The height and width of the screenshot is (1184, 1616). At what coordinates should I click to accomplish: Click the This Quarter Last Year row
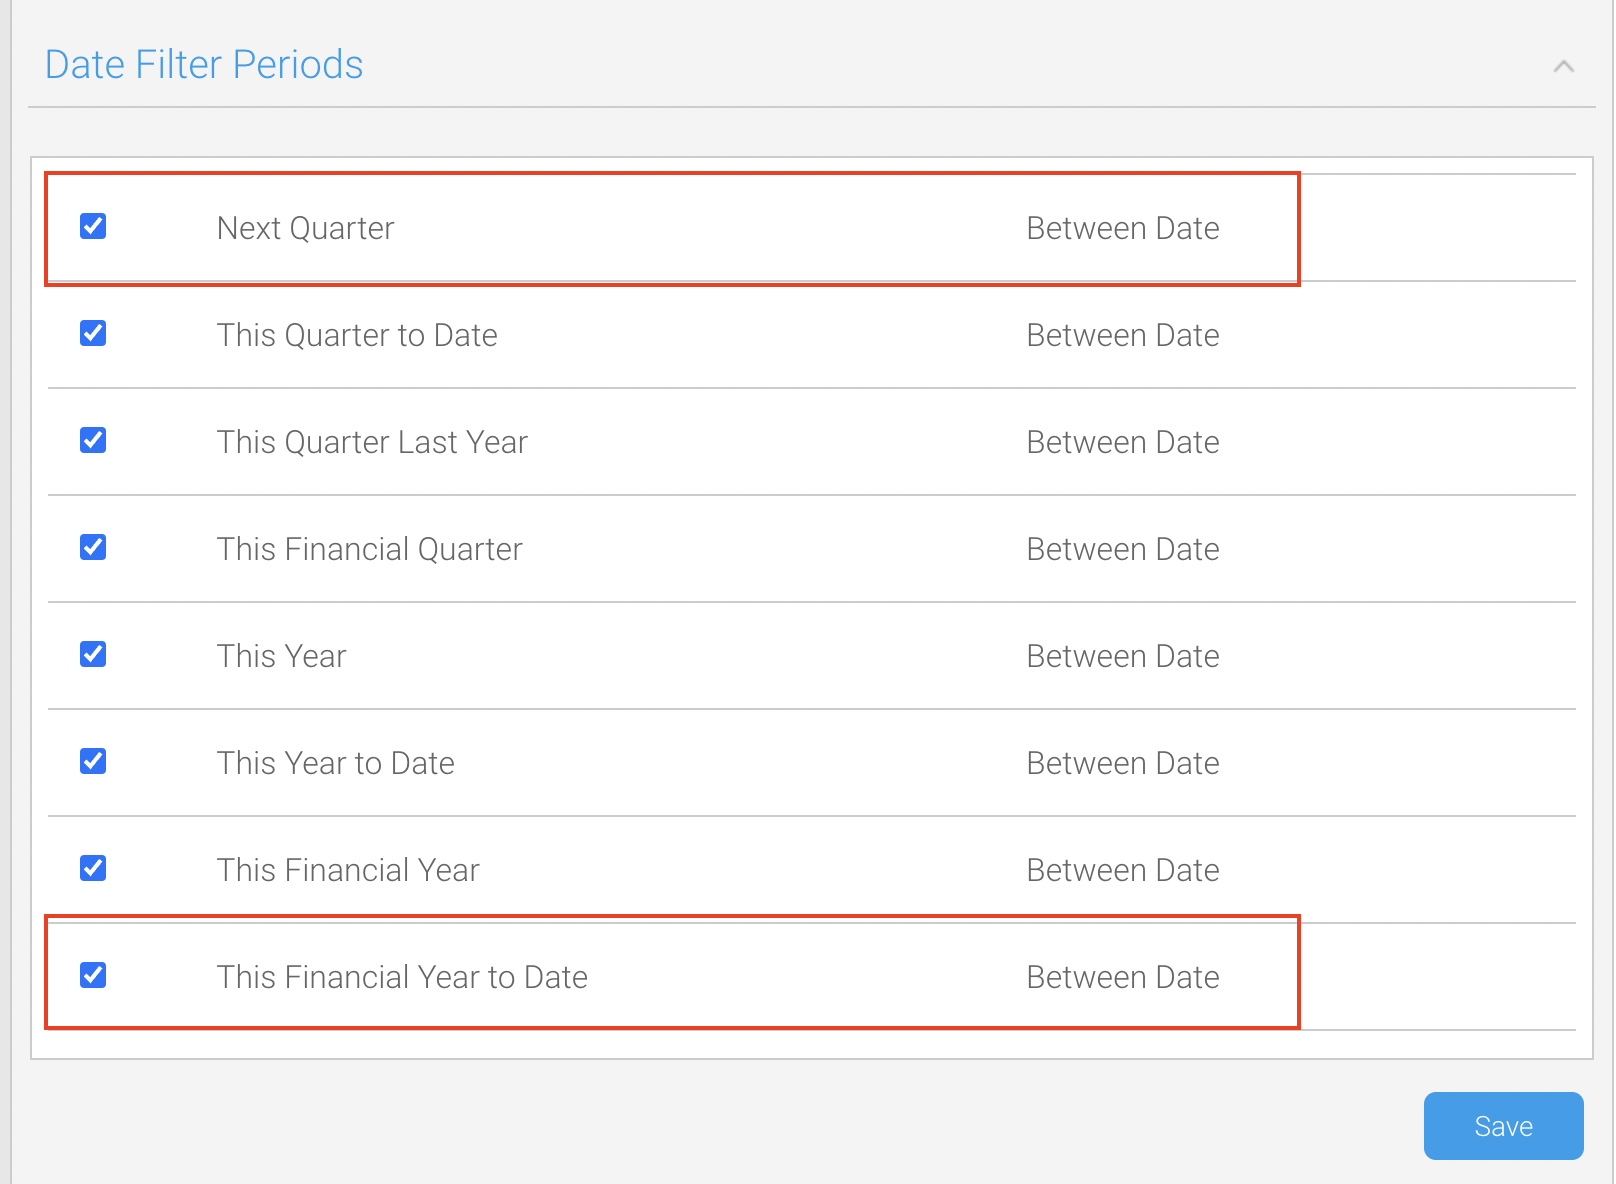coord(372,441)
